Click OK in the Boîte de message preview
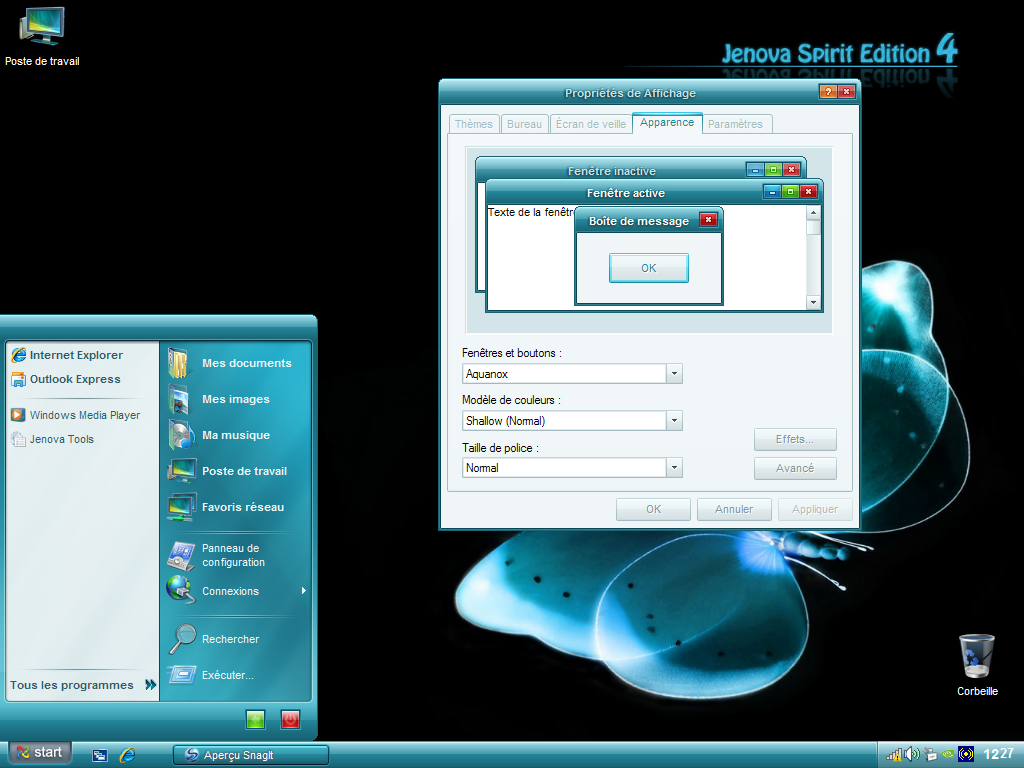 648,268
